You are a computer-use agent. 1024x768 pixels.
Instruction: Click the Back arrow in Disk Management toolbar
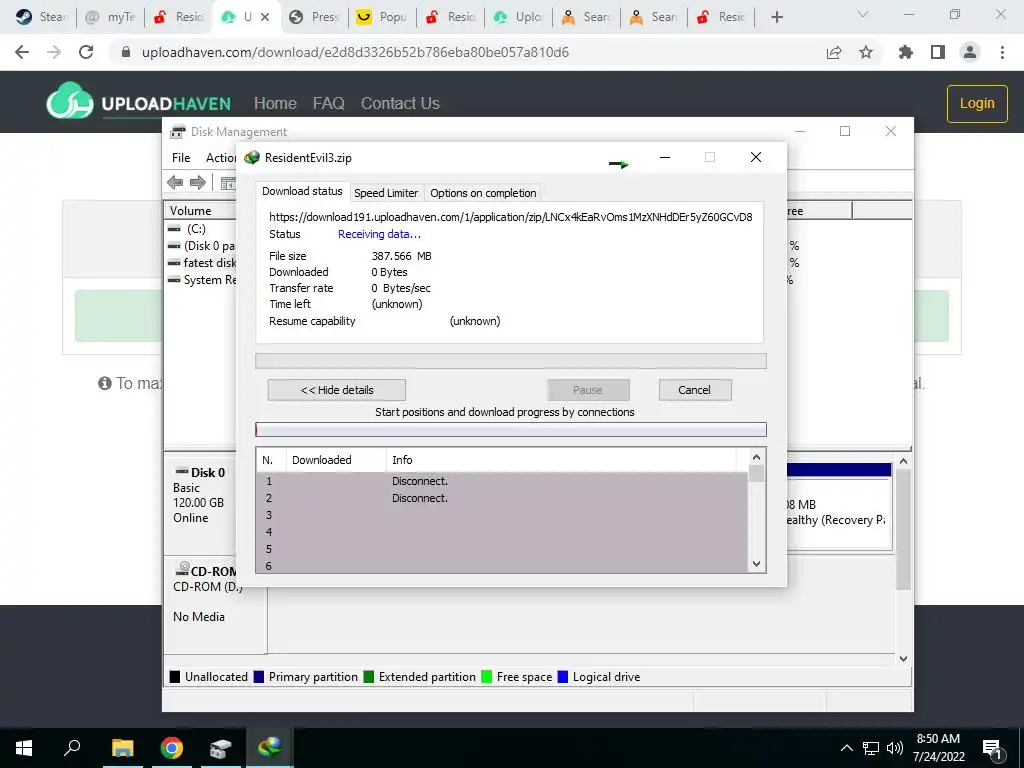tap(175, 183)
